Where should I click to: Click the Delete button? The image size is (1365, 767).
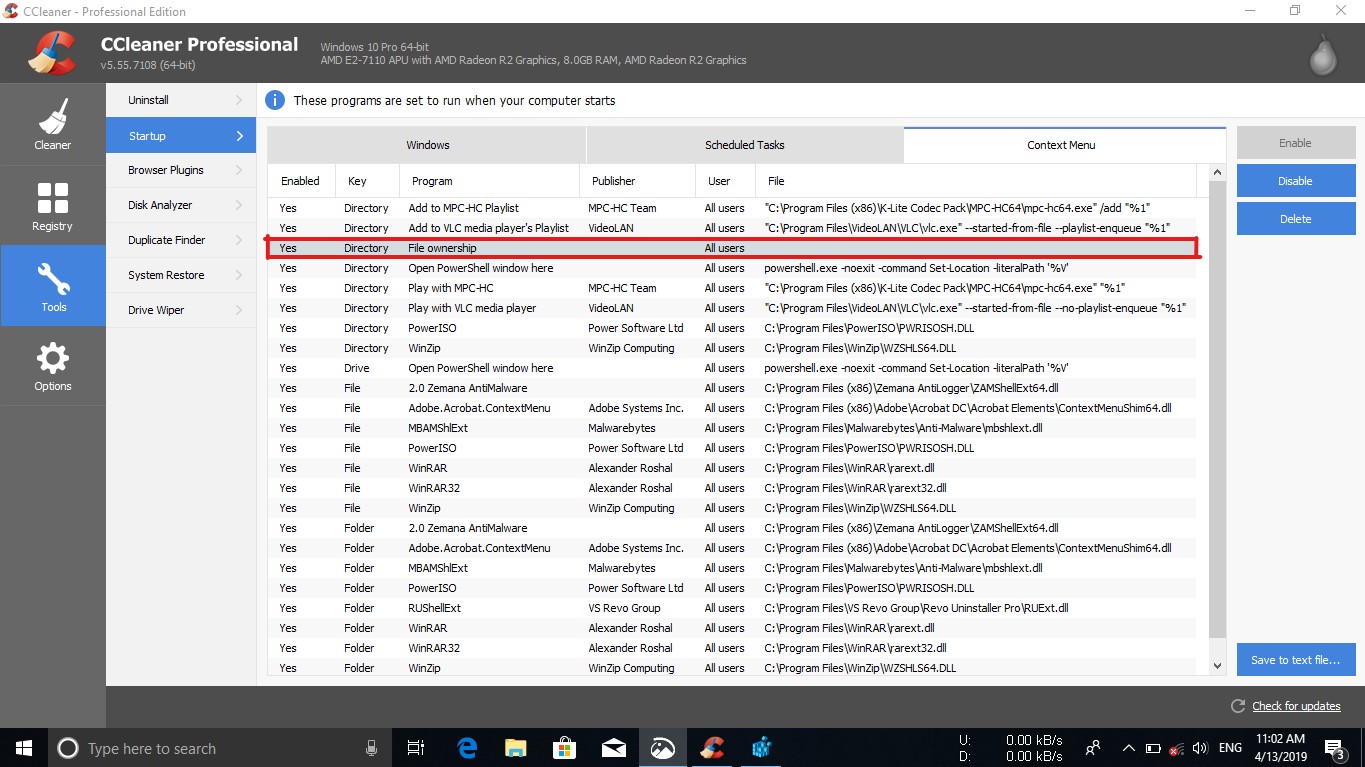pos(1295,219)
